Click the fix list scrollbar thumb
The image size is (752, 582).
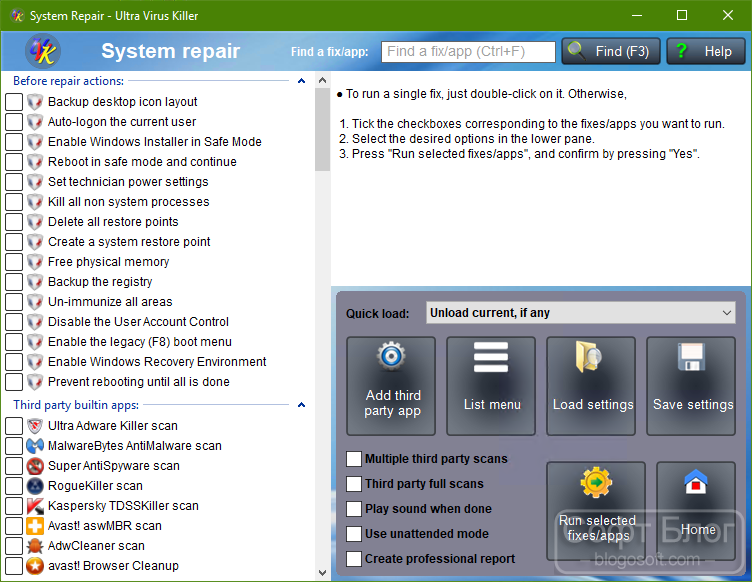(322, 129)
